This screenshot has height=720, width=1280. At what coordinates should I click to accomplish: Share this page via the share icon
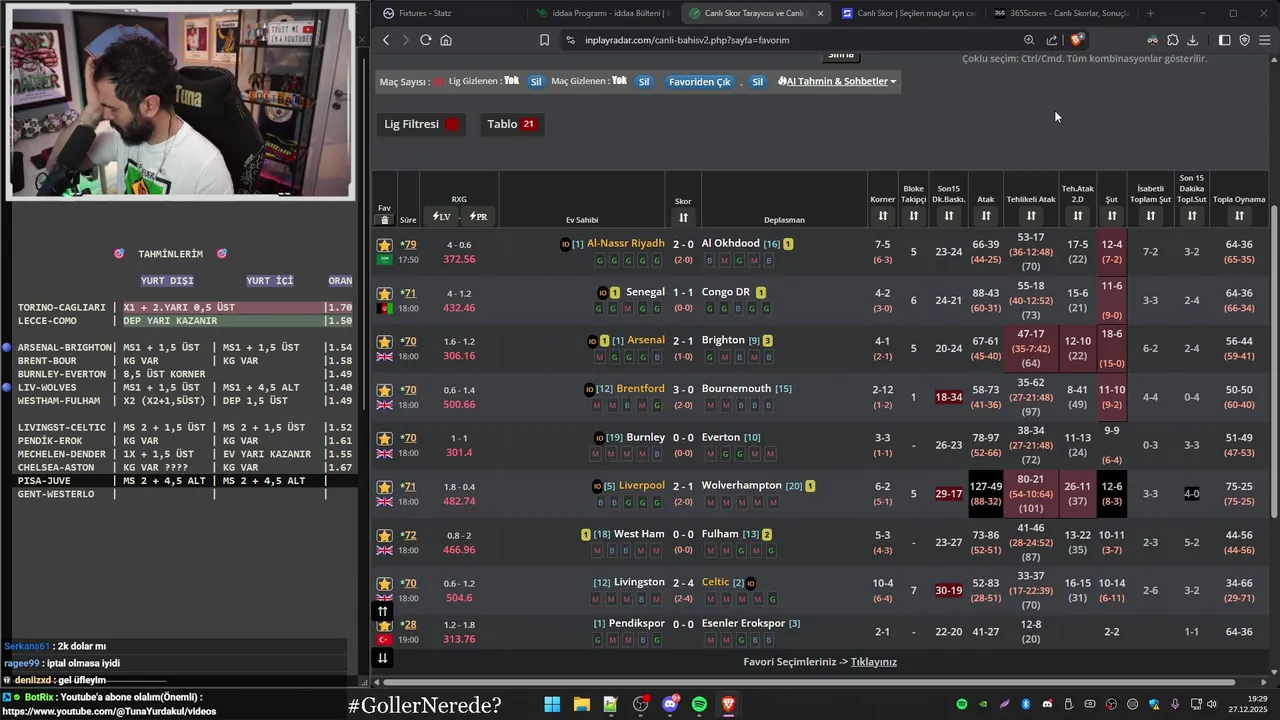coord(1052,40)
